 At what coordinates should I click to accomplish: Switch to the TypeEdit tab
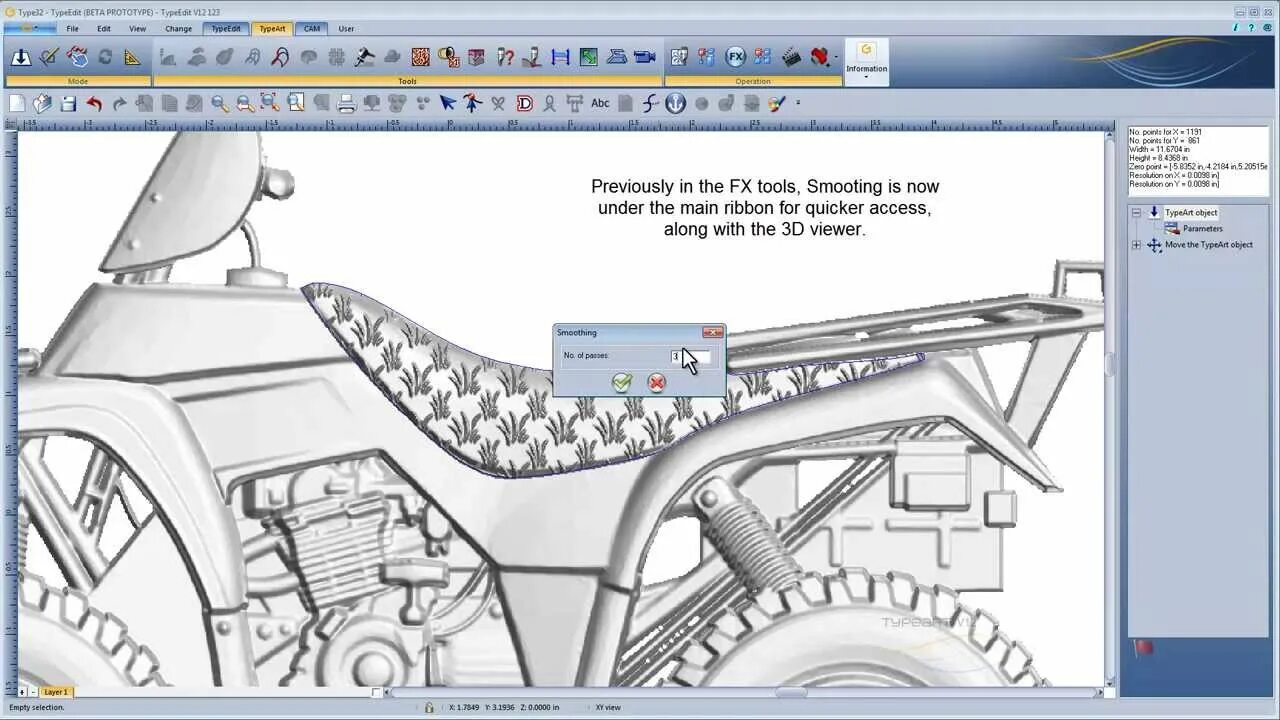coord(226,28)
